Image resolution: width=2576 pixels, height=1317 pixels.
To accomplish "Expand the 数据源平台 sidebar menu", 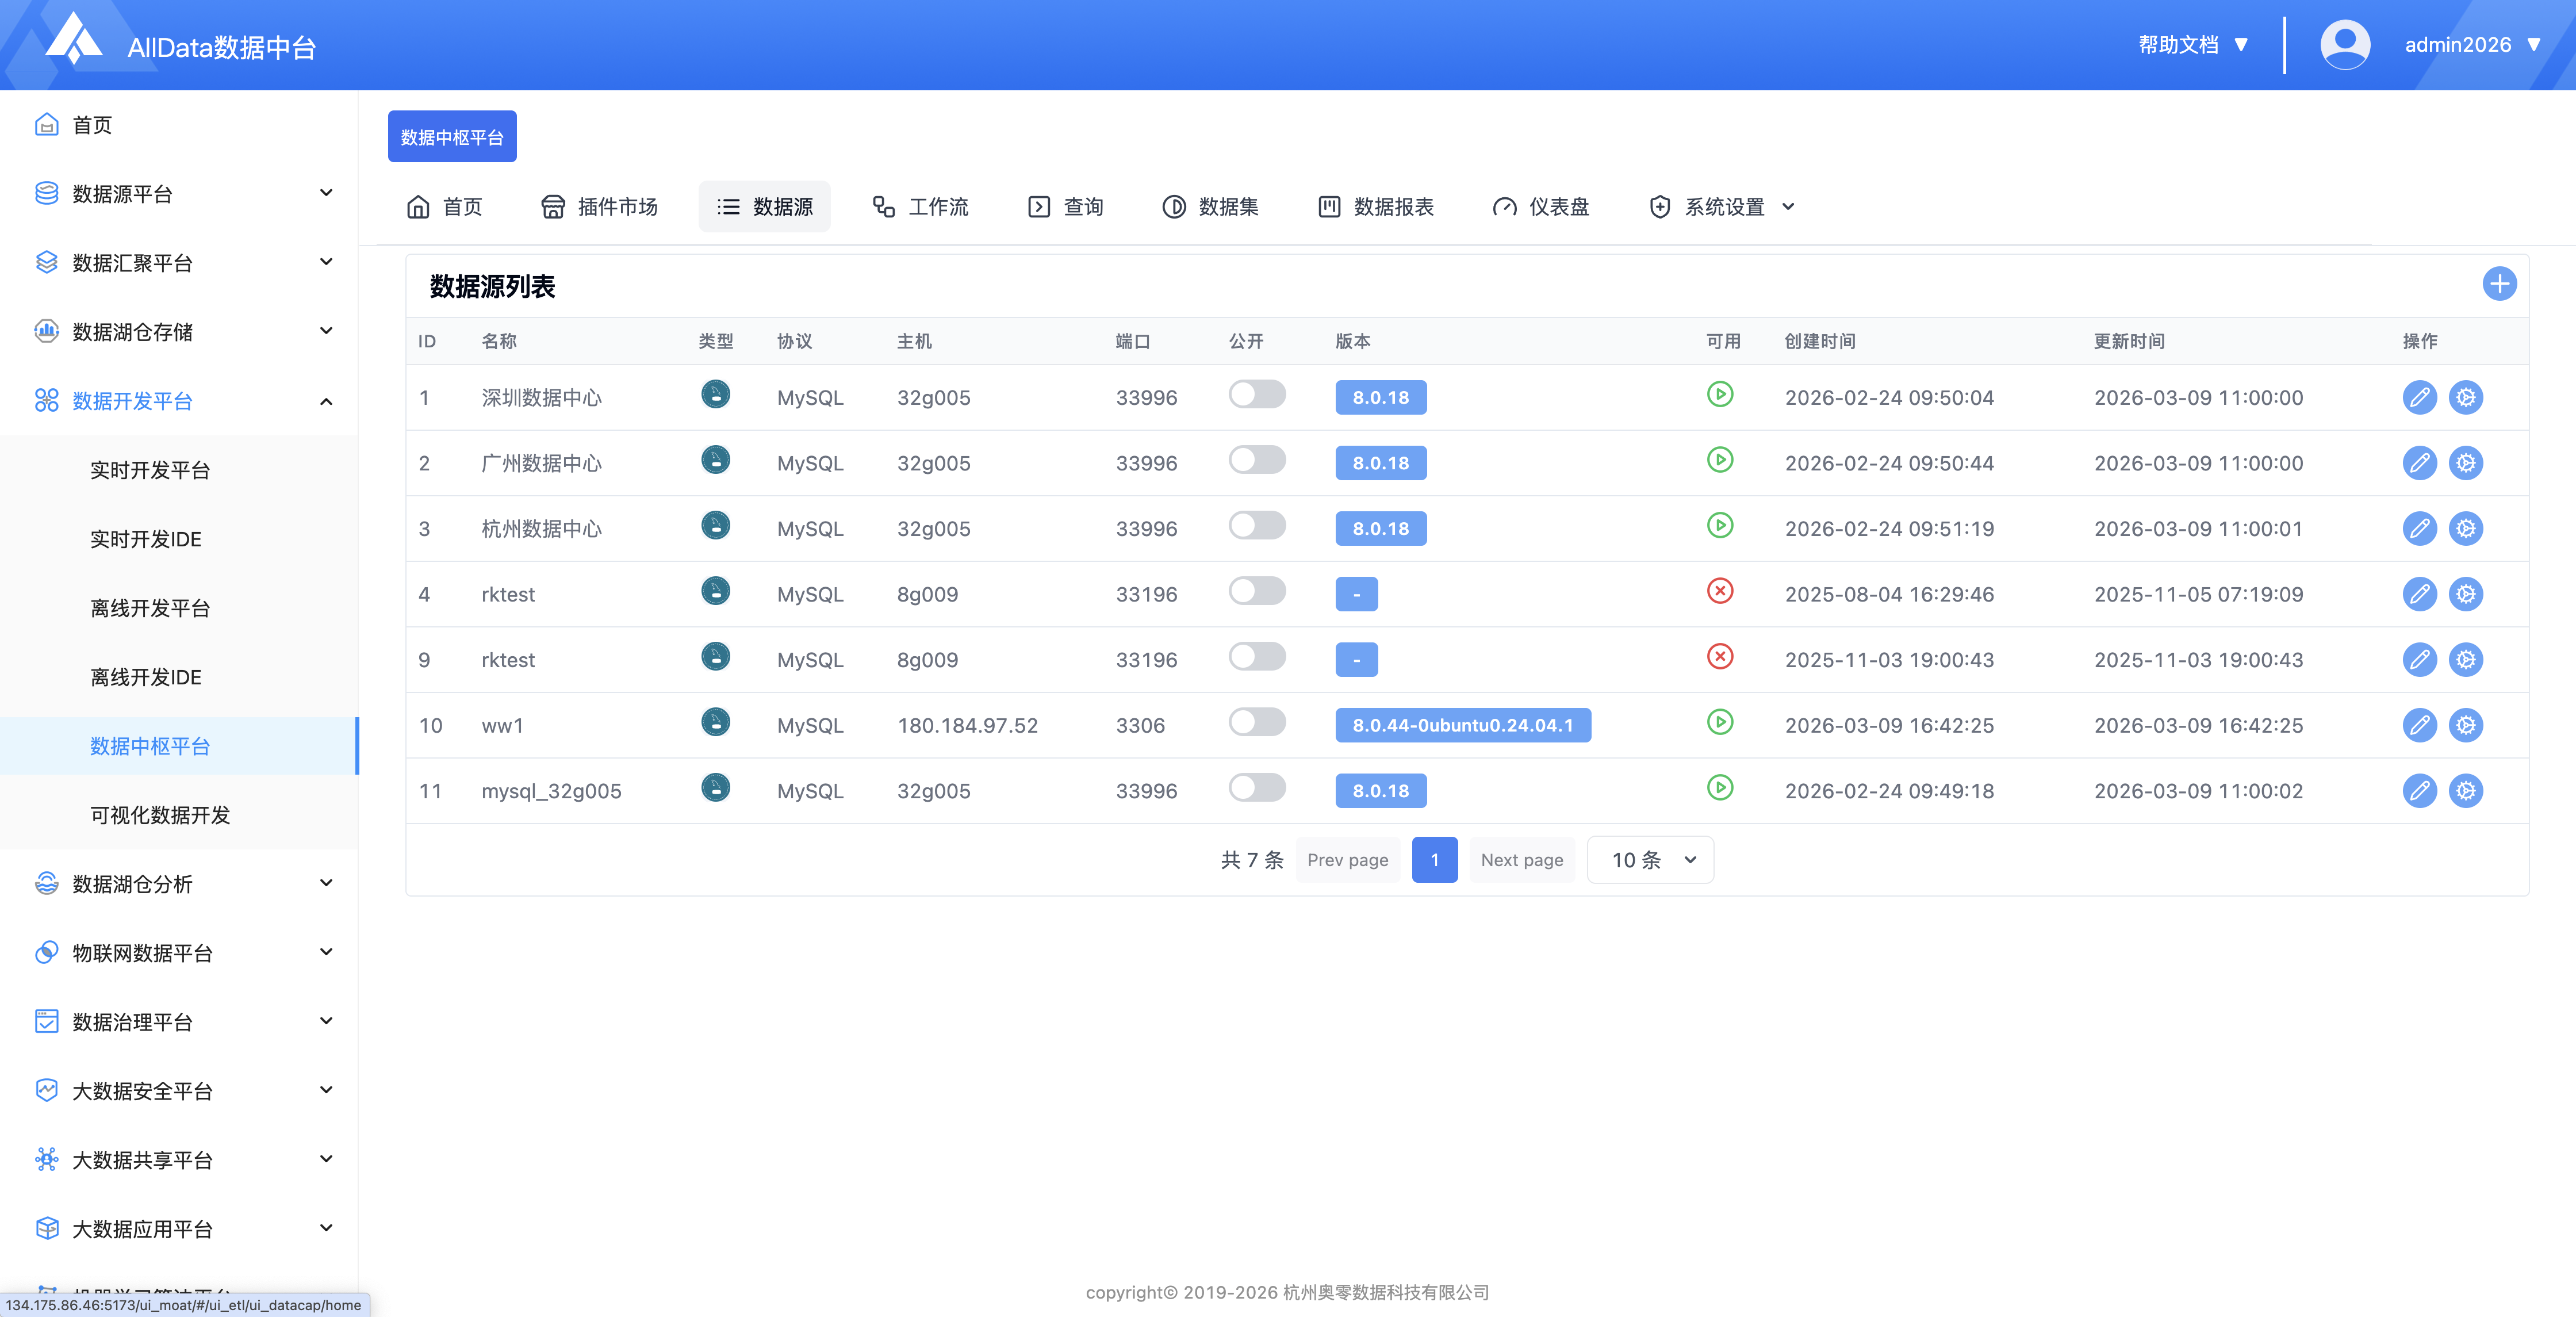I will coord(179,194).
